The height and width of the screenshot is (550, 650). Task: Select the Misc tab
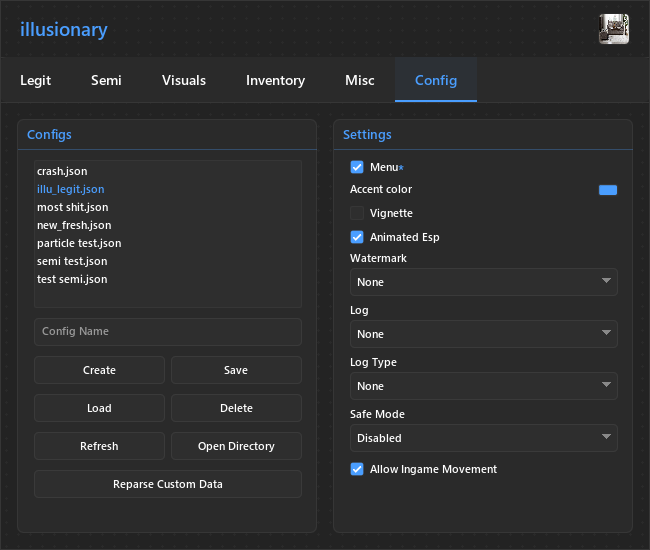pyautogui.click(x=360, y=80)
